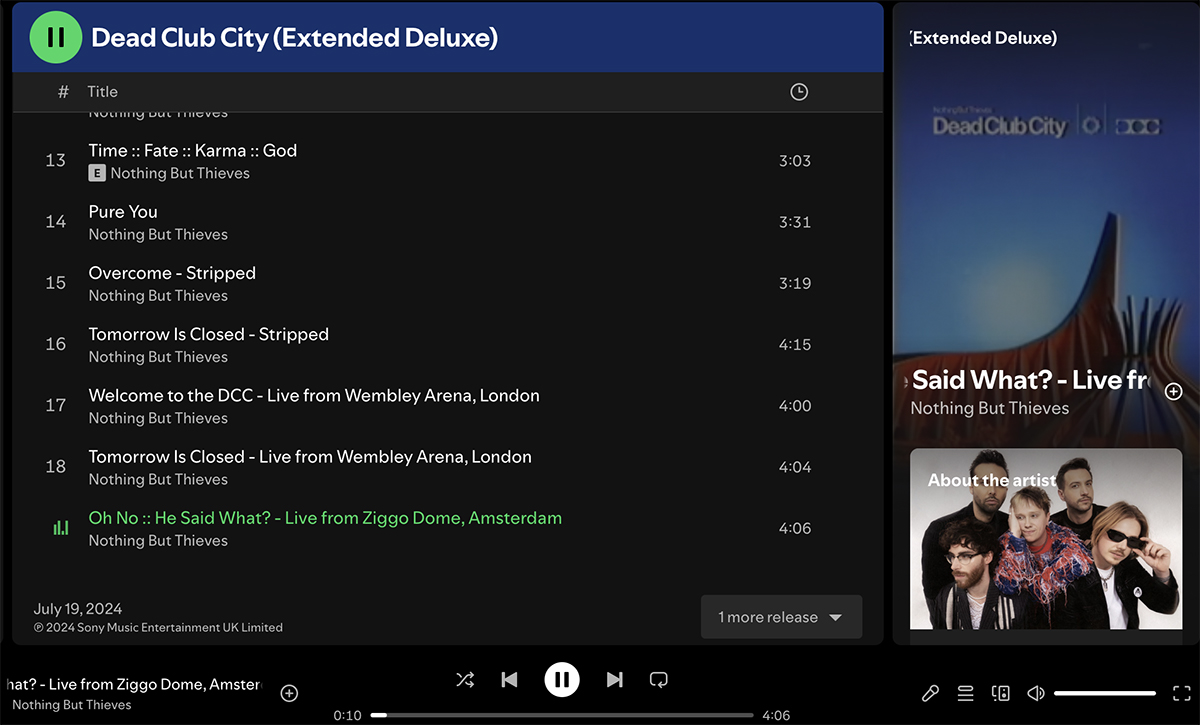
Task: Add current song to Liked Songs in player bar
Action: pos(289,693)
